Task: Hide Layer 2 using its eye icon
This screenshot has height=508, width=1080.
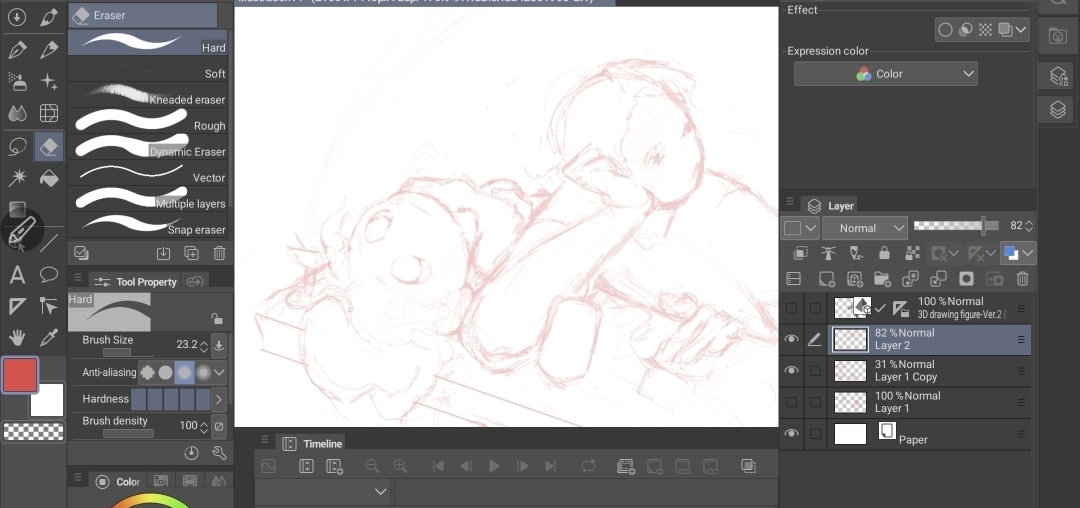Action: [792, 340]
